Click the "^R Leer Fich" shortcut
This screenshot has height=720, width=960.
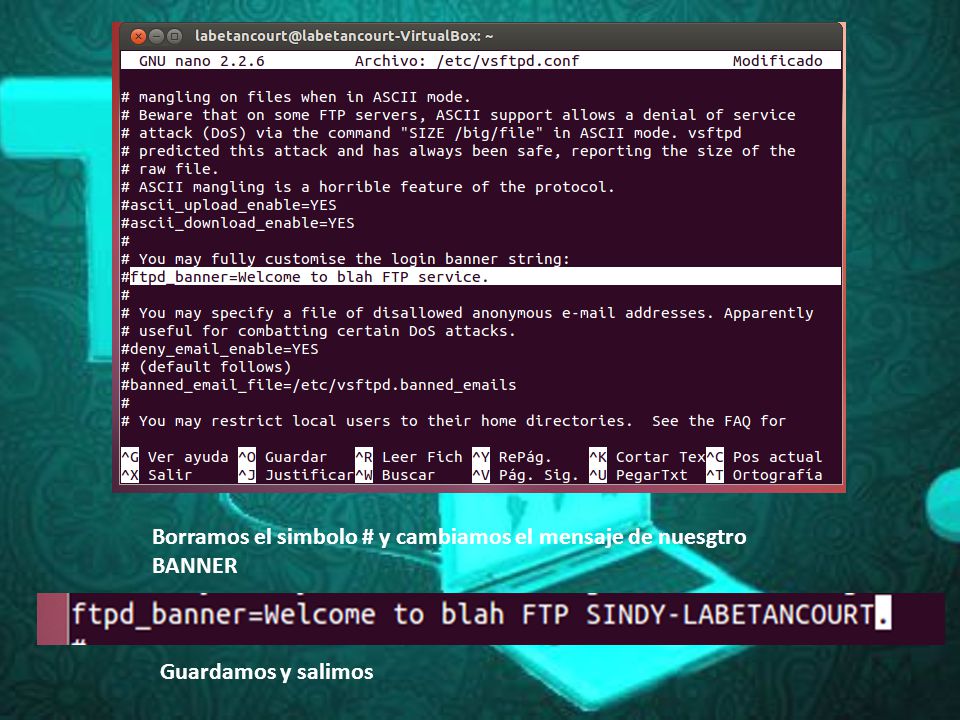tap(409, 457)
